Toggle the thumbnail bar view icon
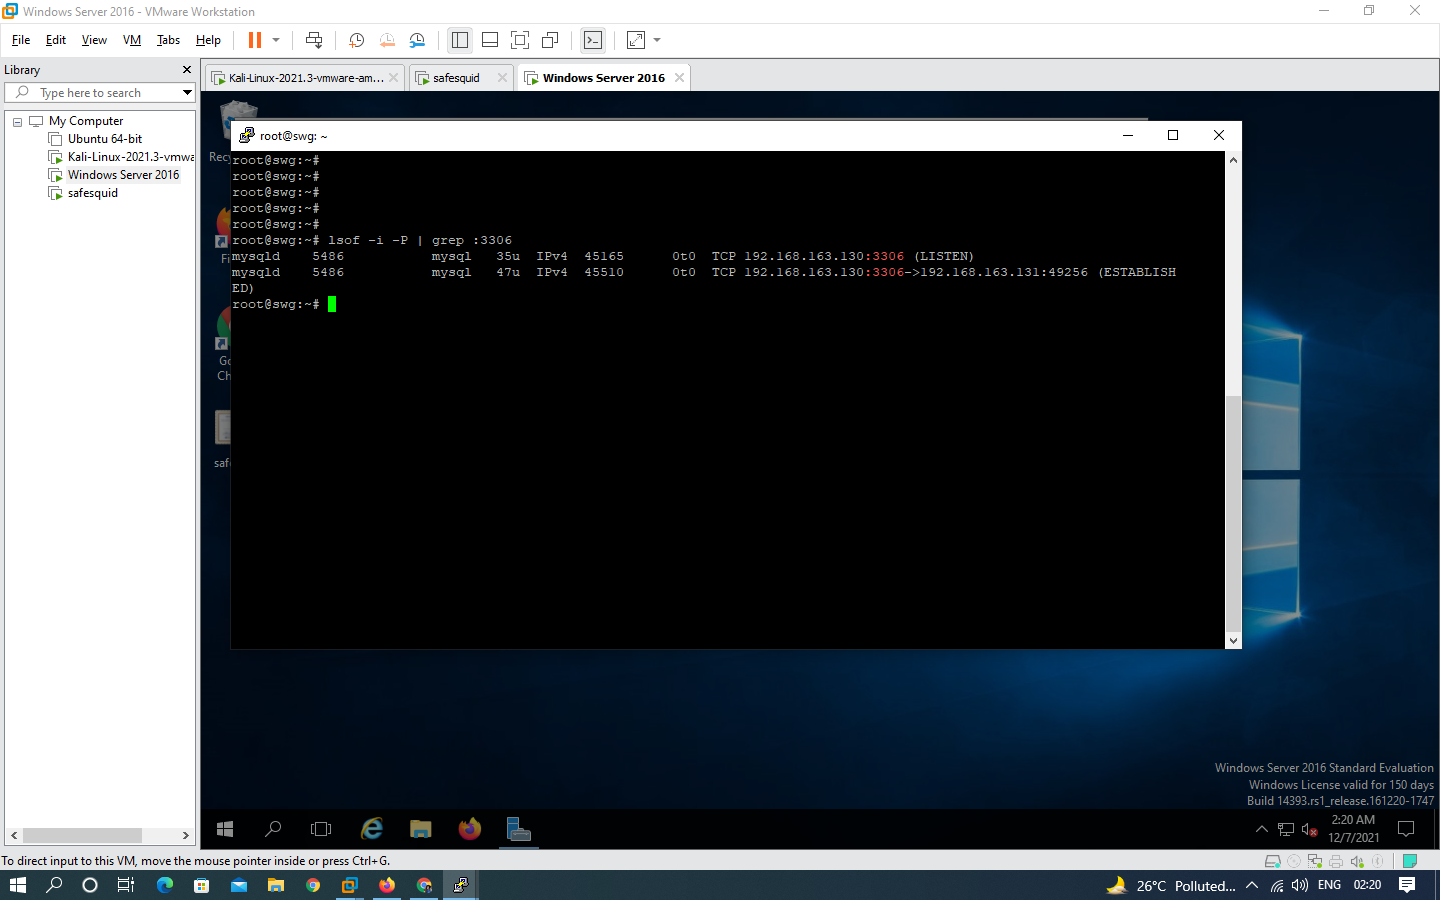1440x900 pixels. 490,40
